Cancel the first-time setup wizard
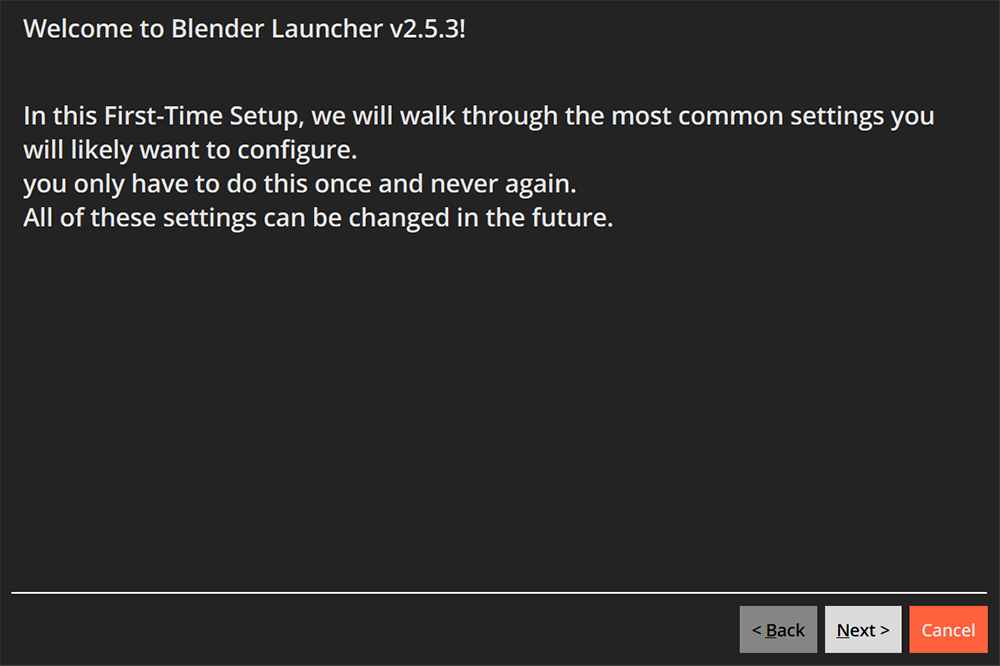1000x666 pixels. [948, 630]
